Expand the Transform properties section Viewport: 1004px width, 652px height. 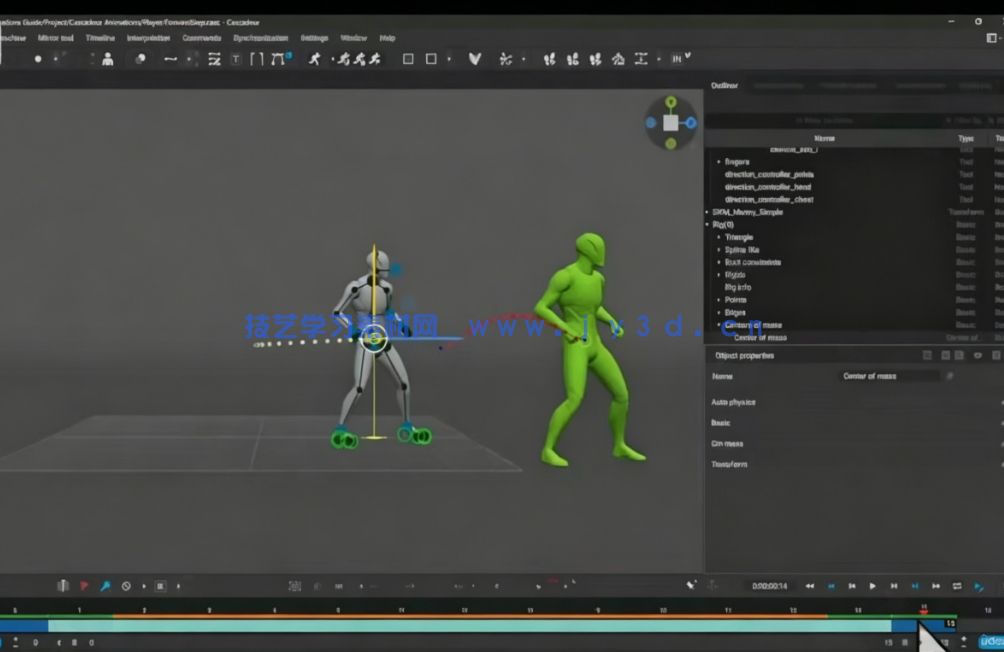[x=729, y=464]
